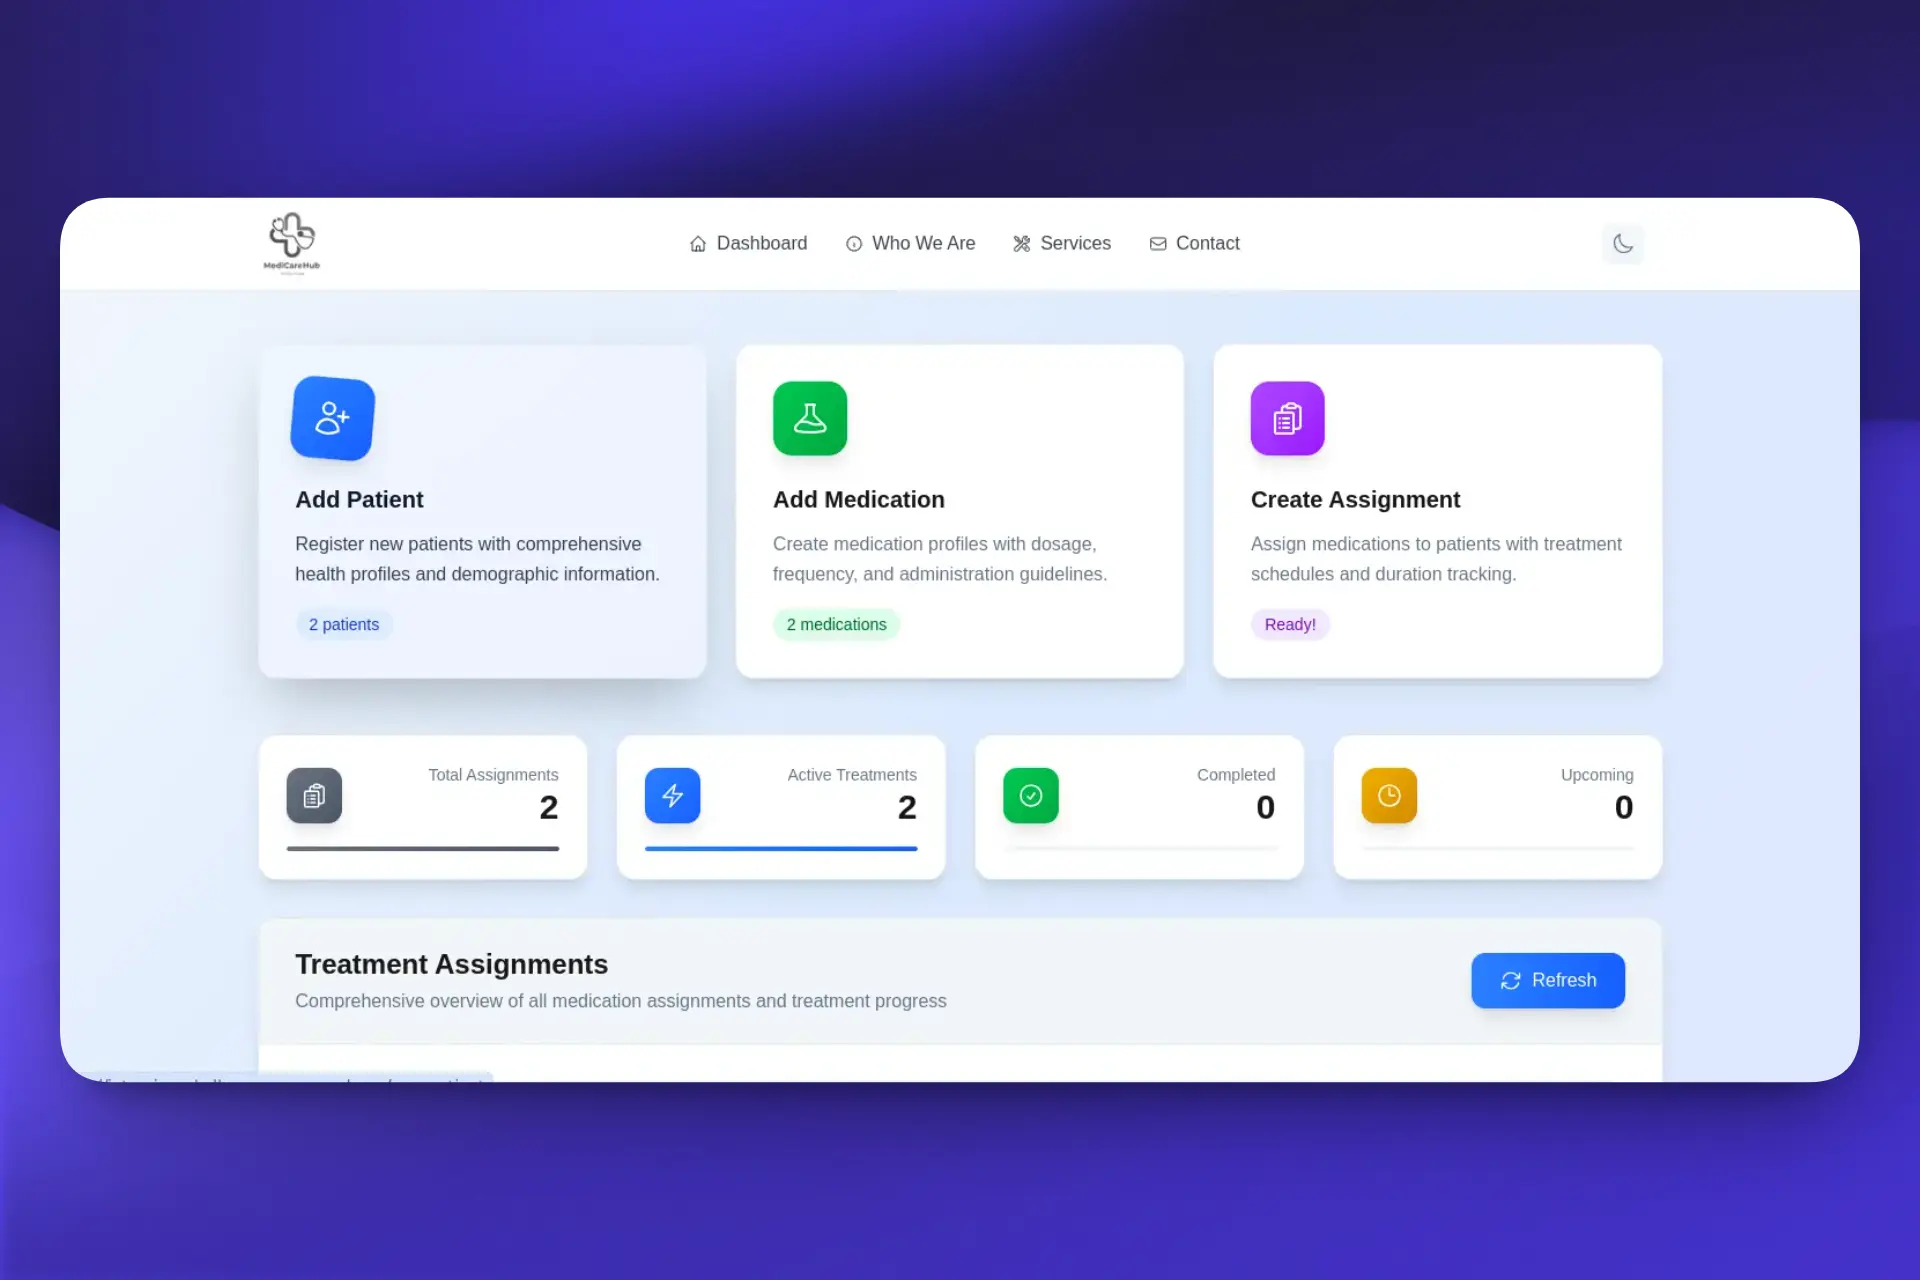Open the Who We Are page
The width and height of the screenshot is (1920, 1280).
click(910, 243)
